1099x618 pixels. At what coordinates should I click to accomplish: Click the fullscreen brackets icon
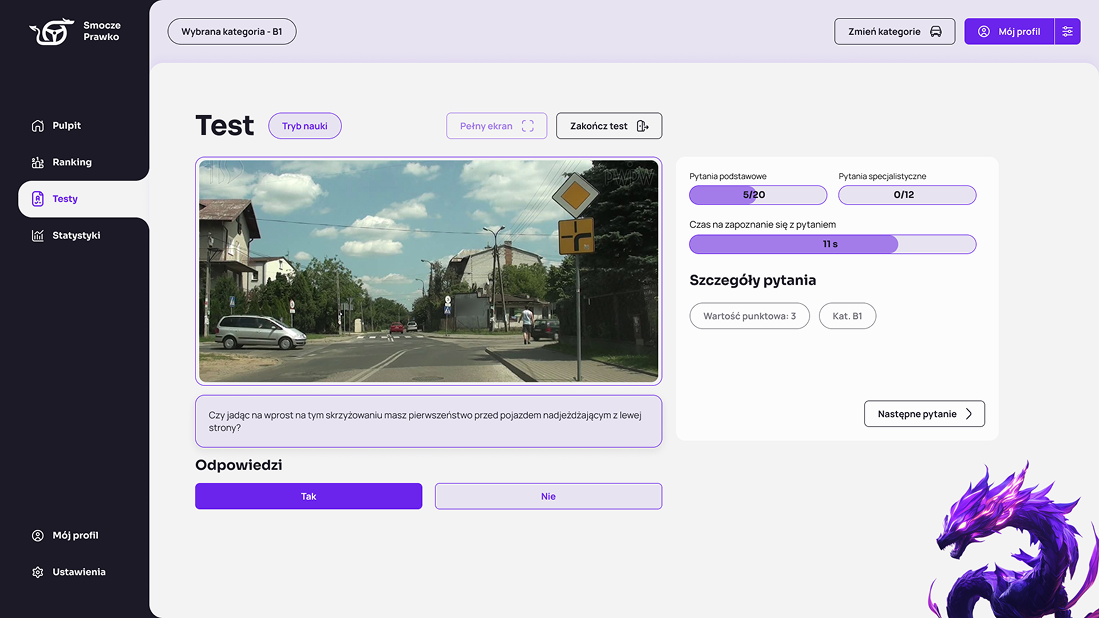pos(528,126)
